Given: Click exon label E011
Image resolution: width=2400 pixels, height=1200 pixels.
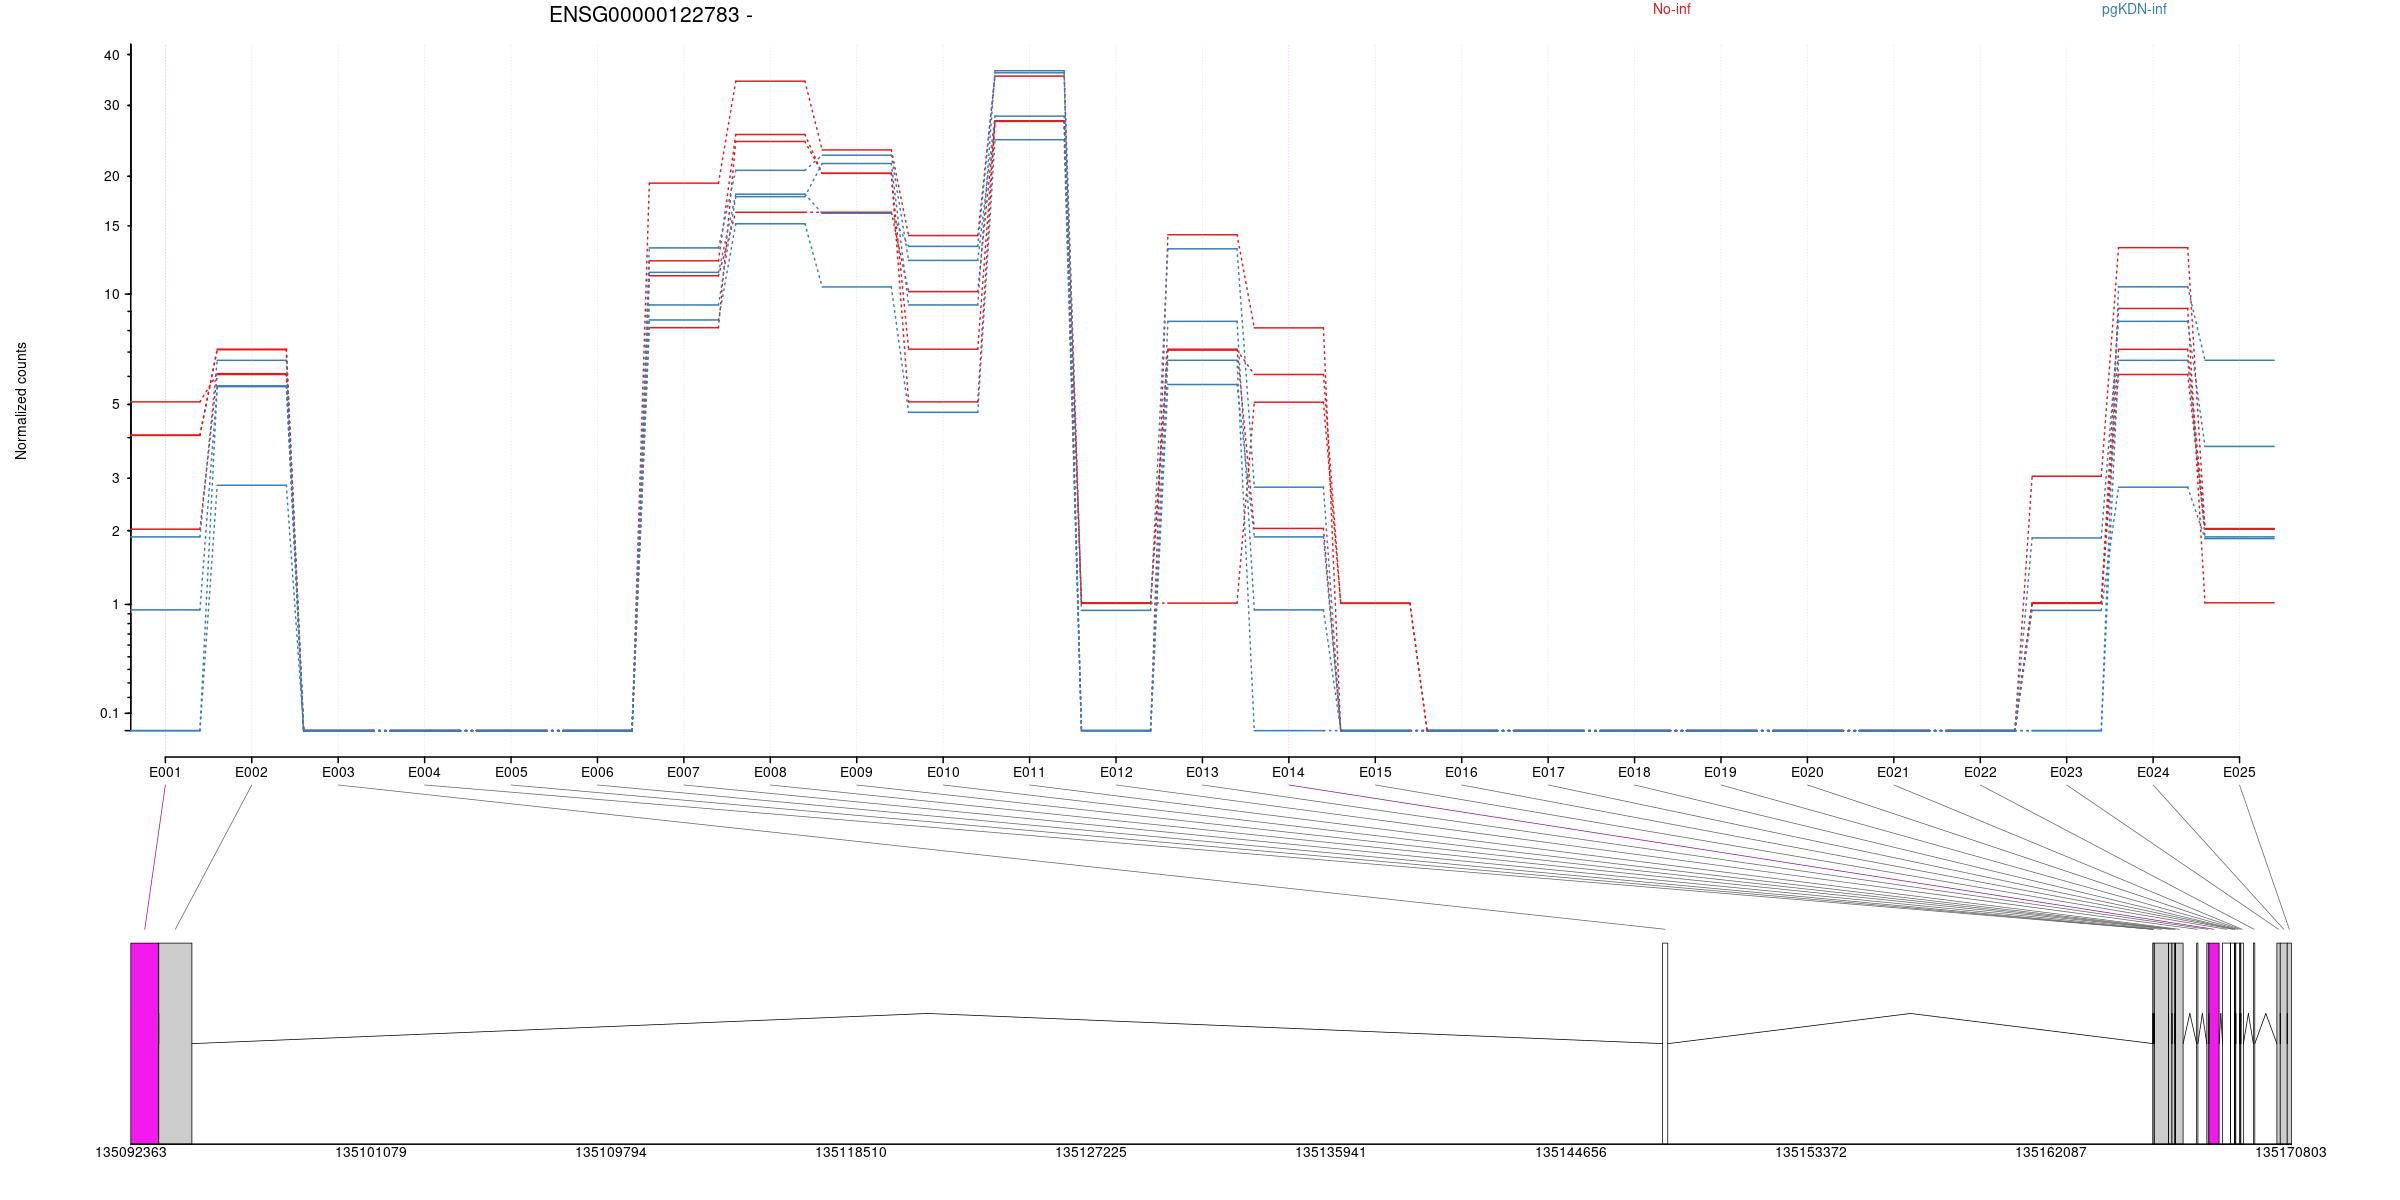Looking at the screenshot, I should 1029,772.
